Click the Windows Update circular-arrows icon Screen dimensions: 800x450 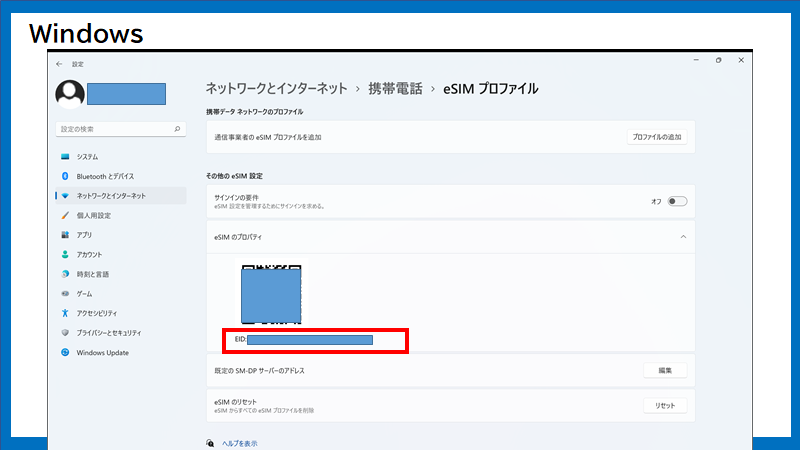65,353
